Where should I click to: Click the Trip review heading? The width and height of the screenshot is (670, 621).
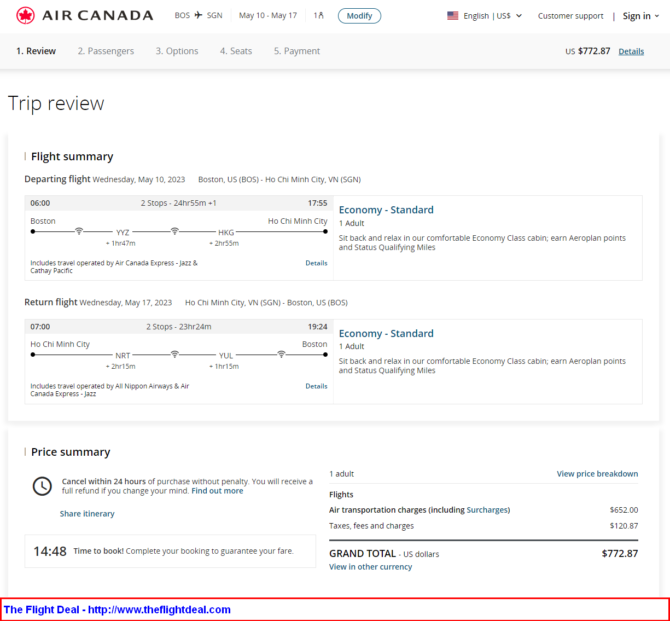point(56,103)
